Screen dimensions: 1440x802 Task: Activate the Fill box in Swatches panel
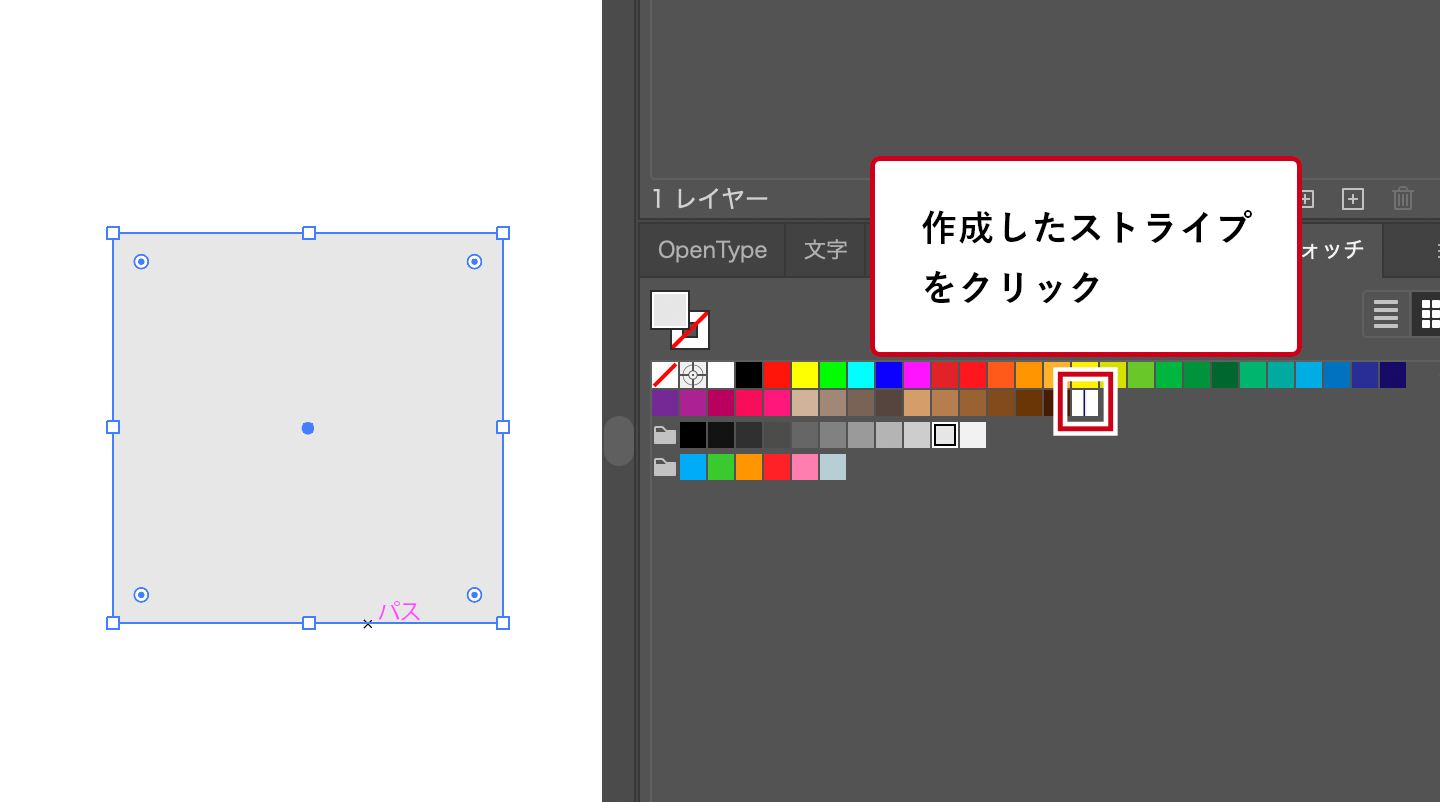point(669,309)
